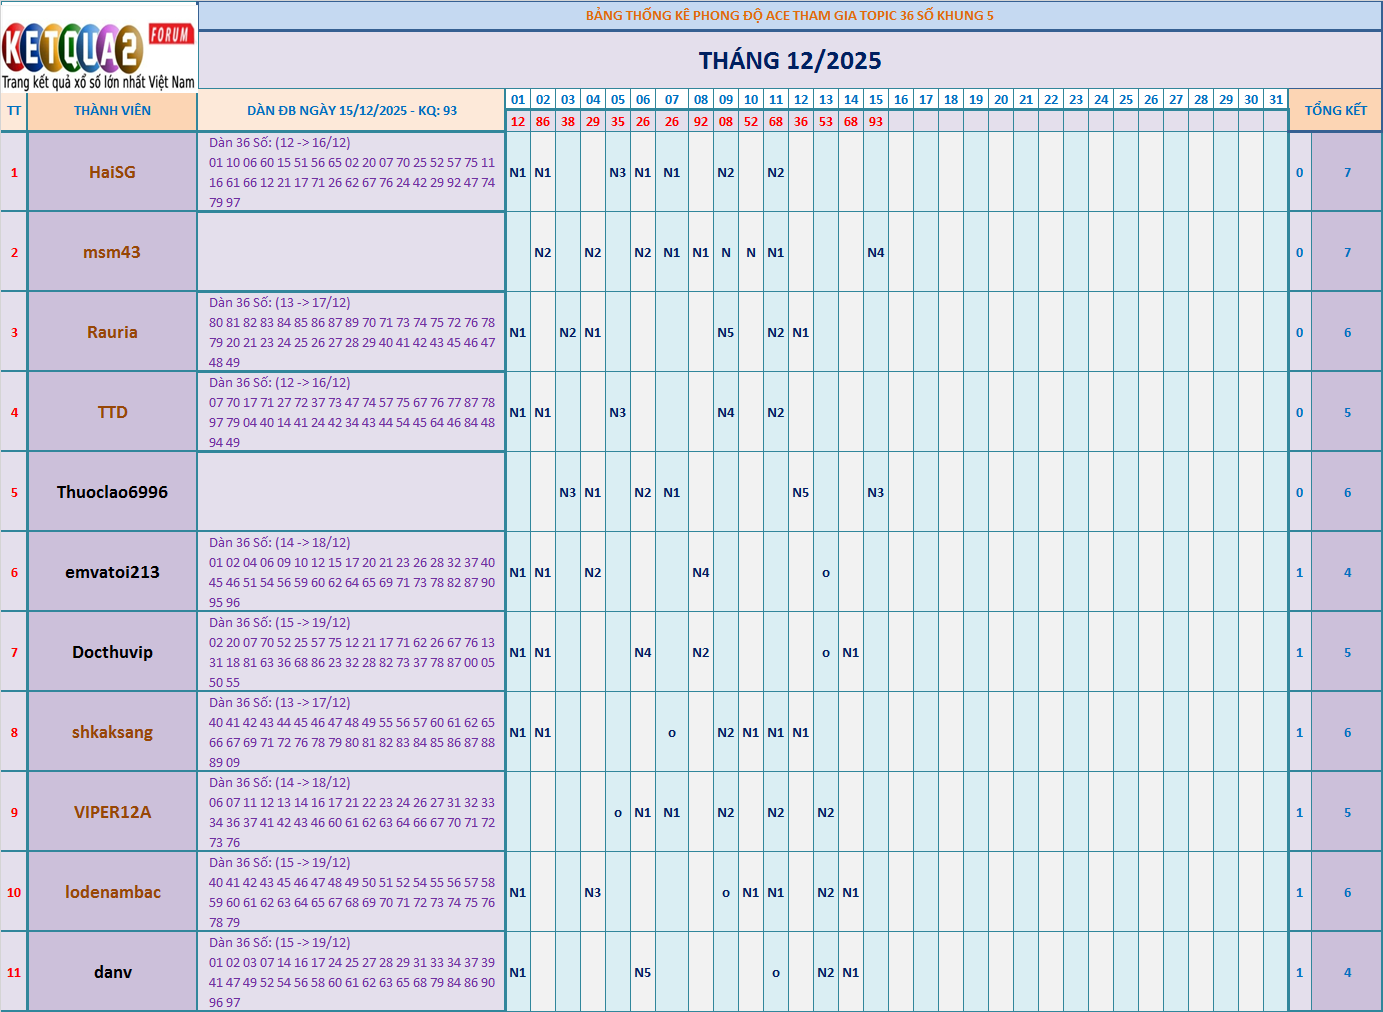Select the TỔNG KẾT header cell
Viewport: 1383px width, 1012px height.
[x=1335, y=111]
